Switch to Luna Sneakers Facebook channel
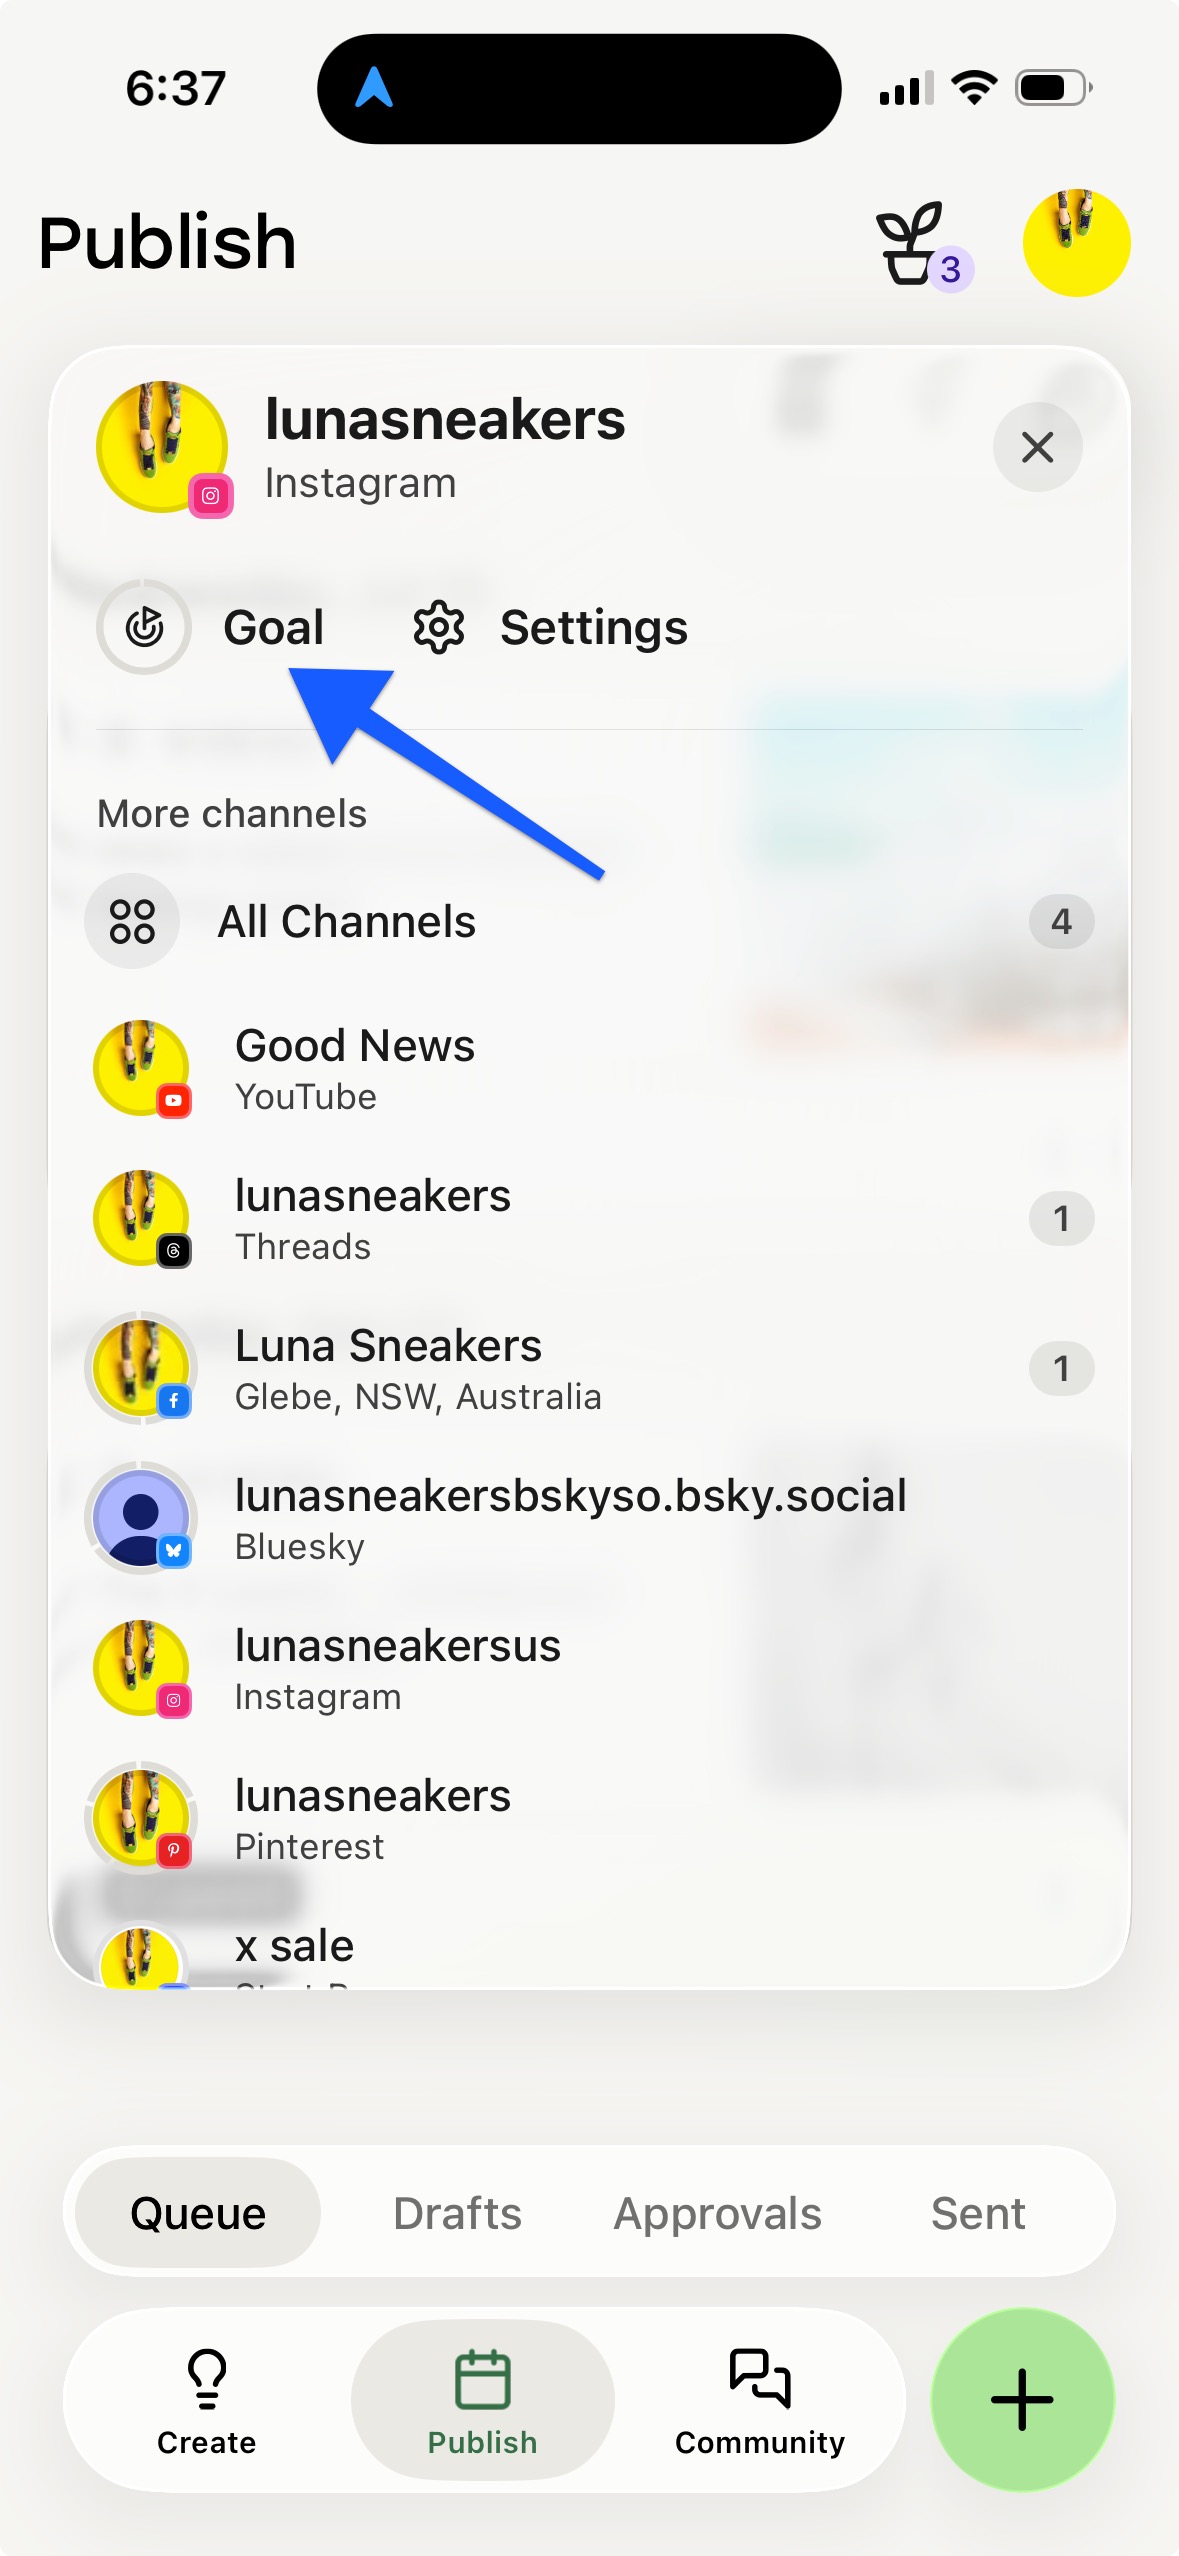The image size is (1179, 2556). point(589,1369)
